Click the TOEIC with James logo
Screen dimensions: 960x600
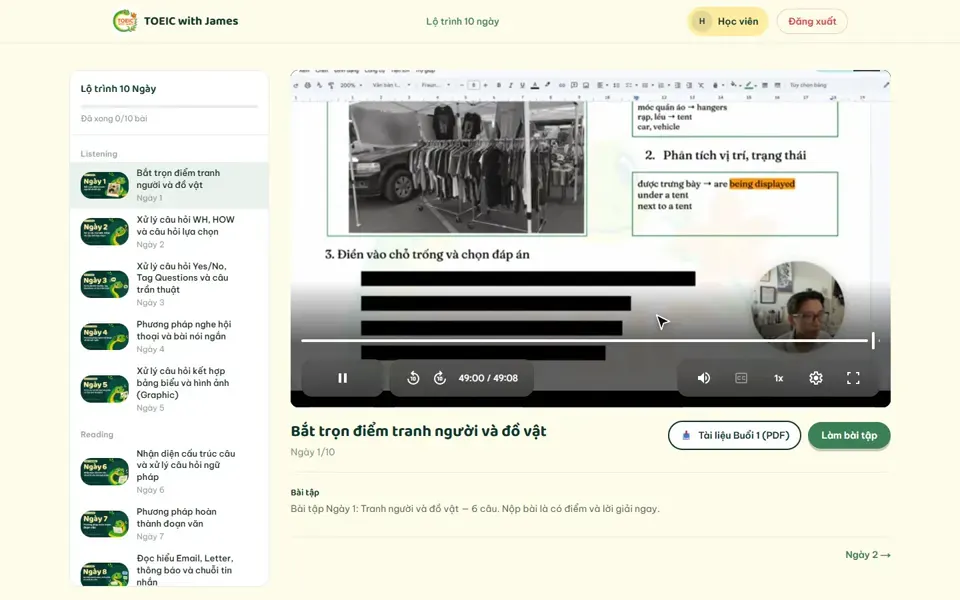[176, 21]
